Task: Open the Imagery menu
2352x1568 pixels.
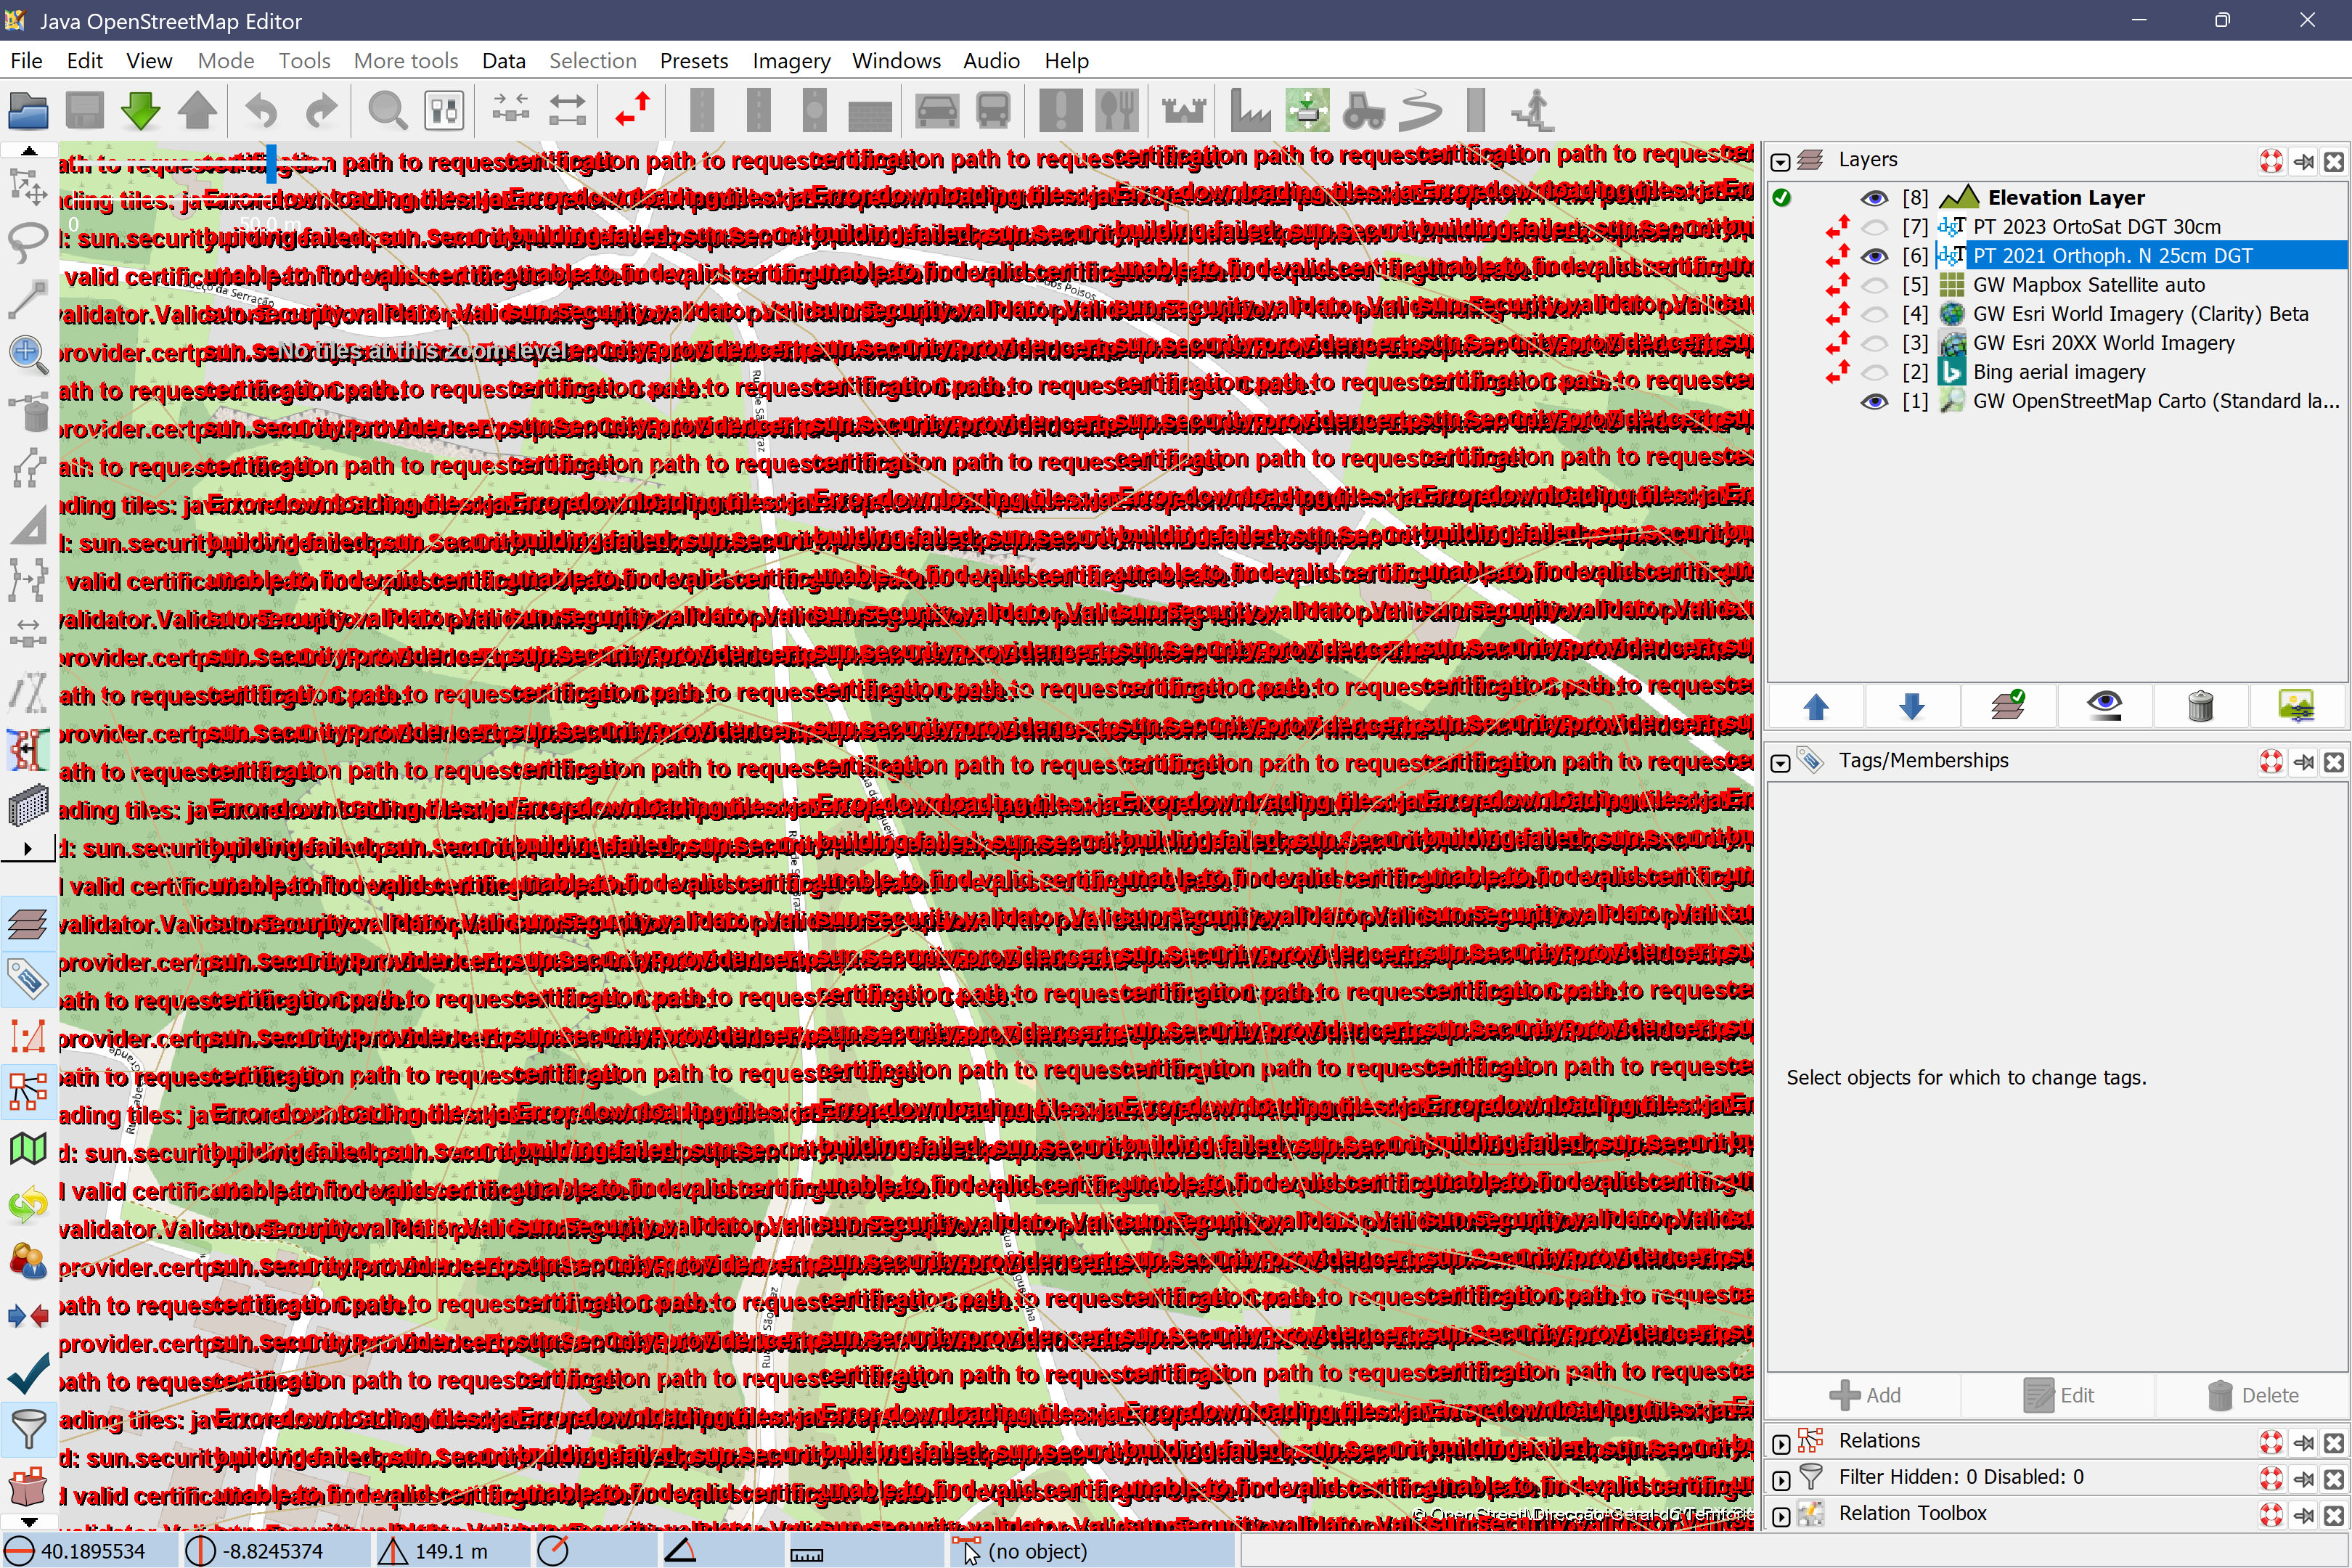Action: [x=790, y=61]
